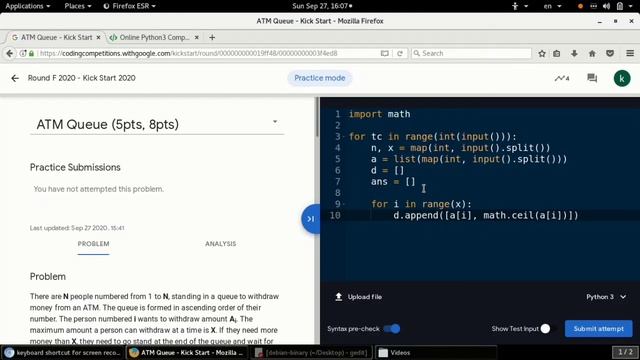
Task: Switch to the ANALYSIS tab
Action: pos(220,244)
